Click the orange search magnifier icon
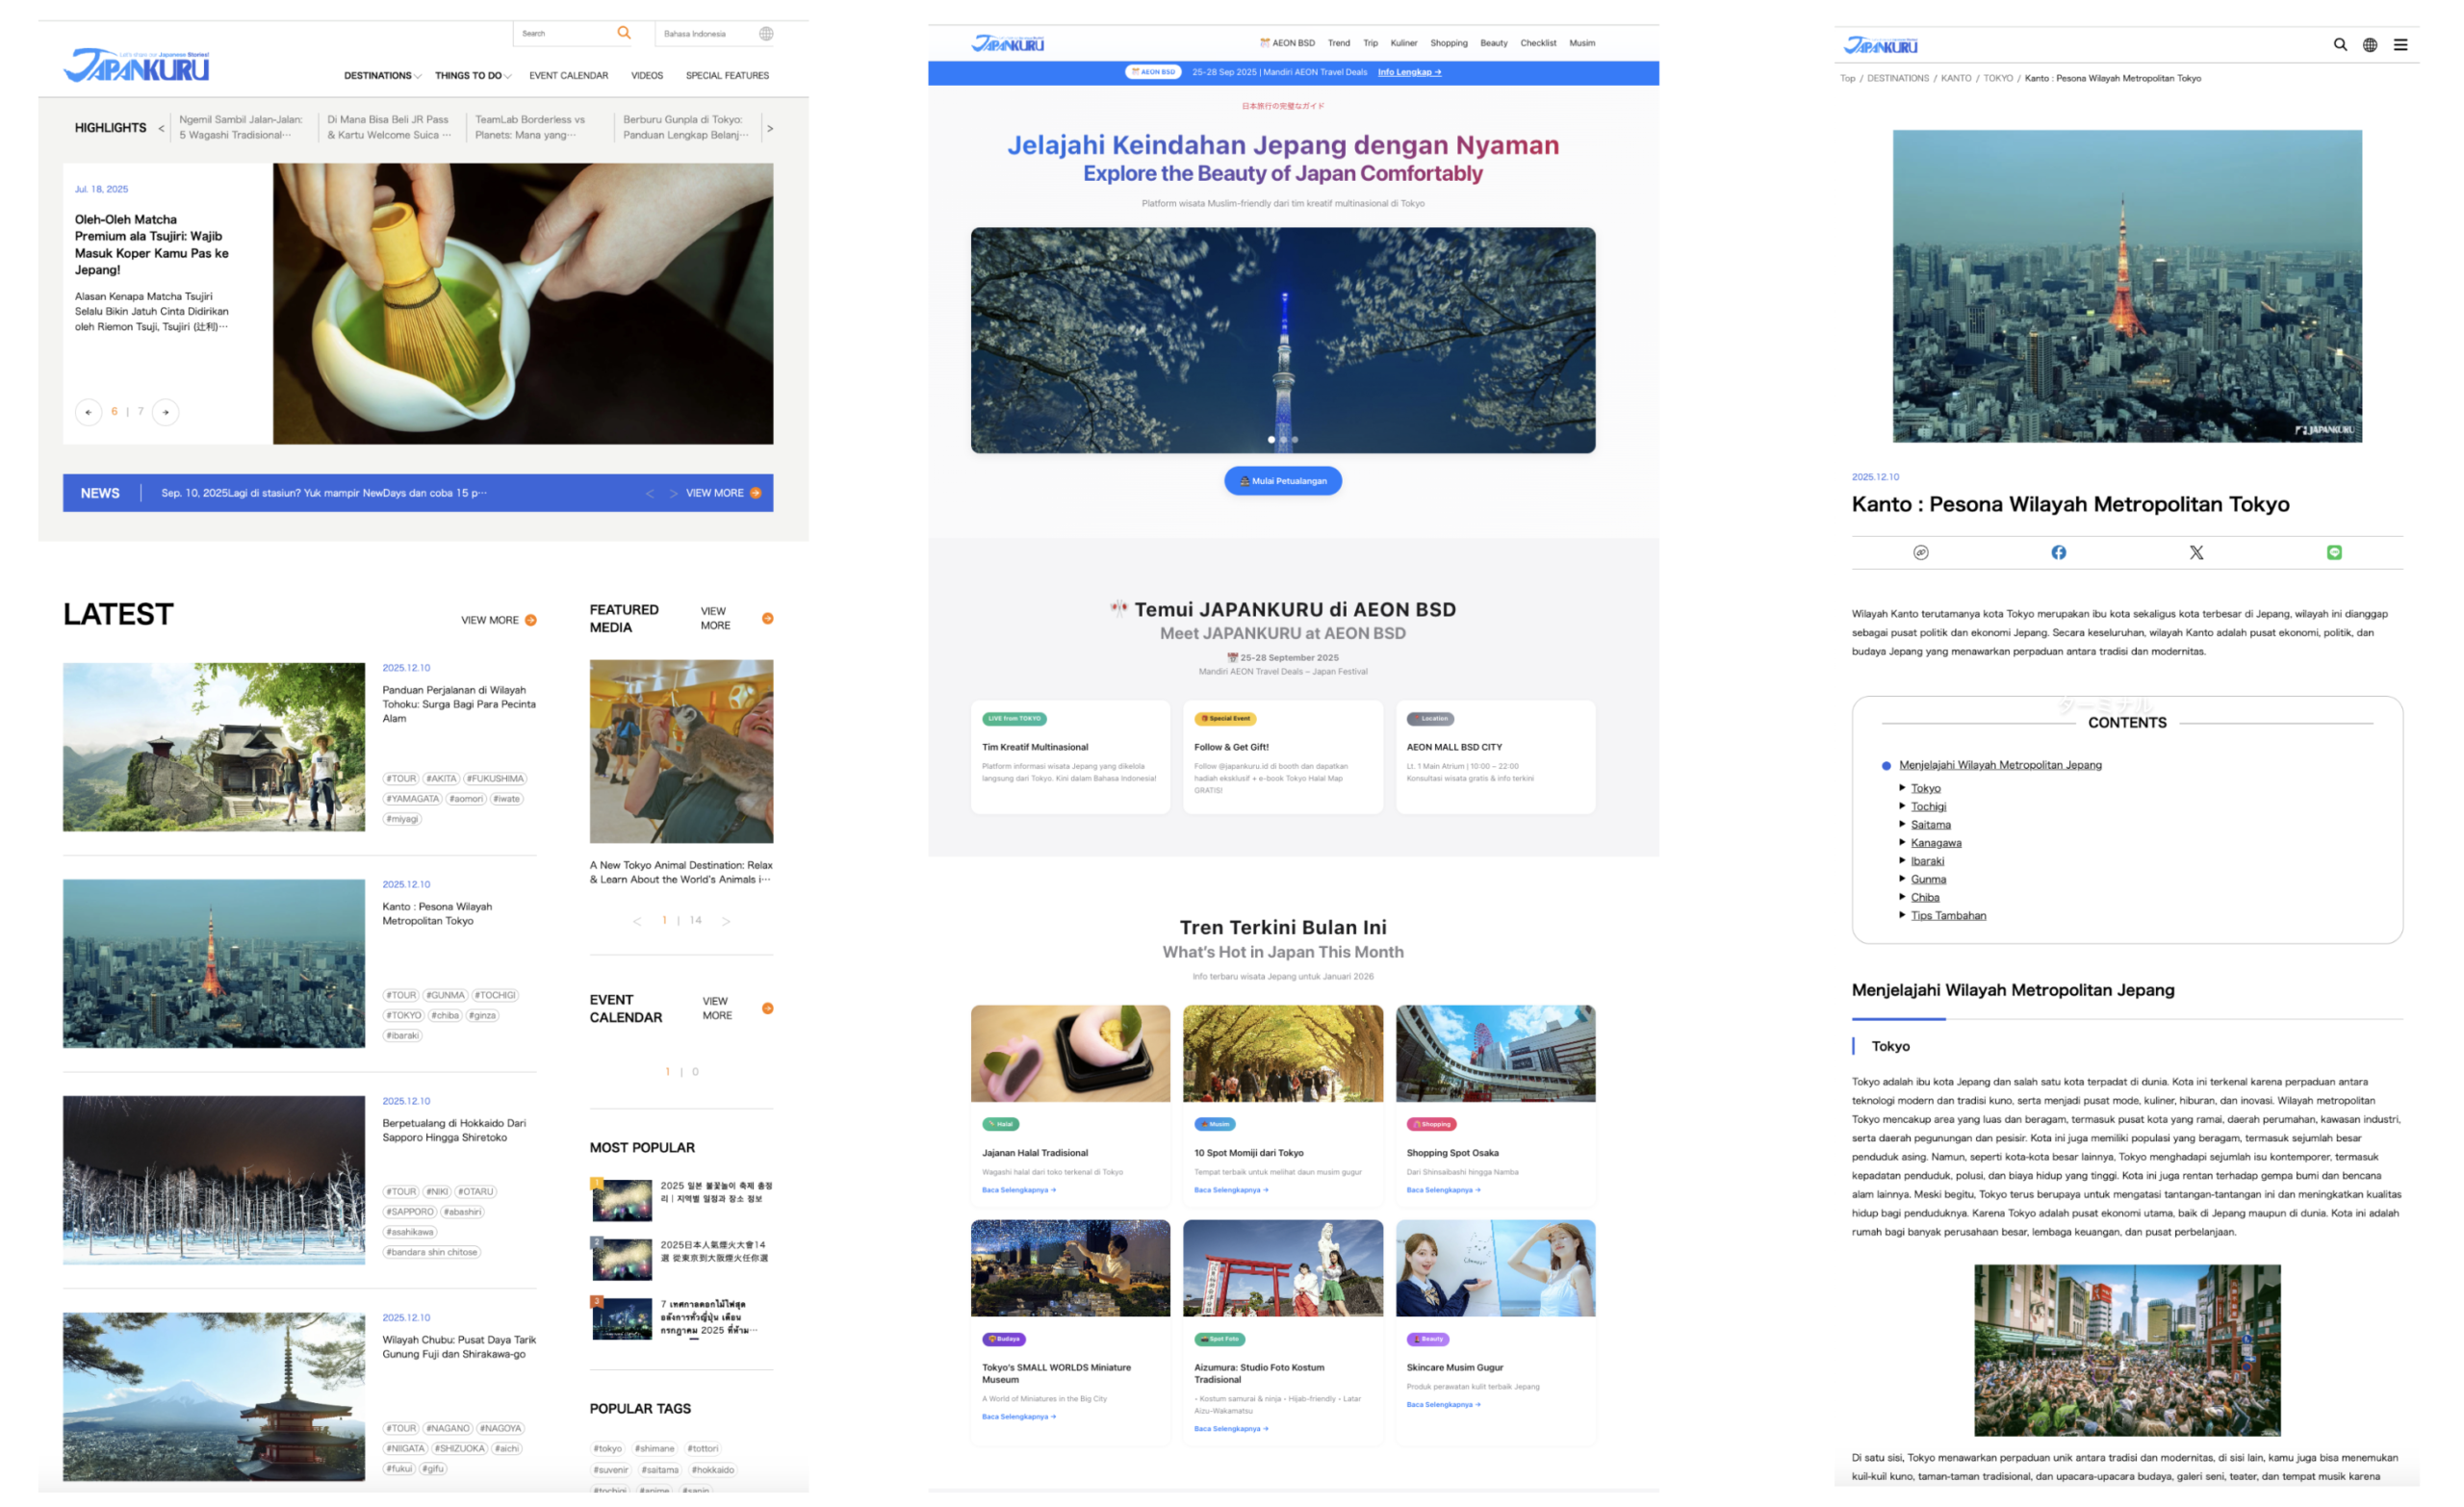Screen dimensions: 2464x1507 (x=624, y=33)
